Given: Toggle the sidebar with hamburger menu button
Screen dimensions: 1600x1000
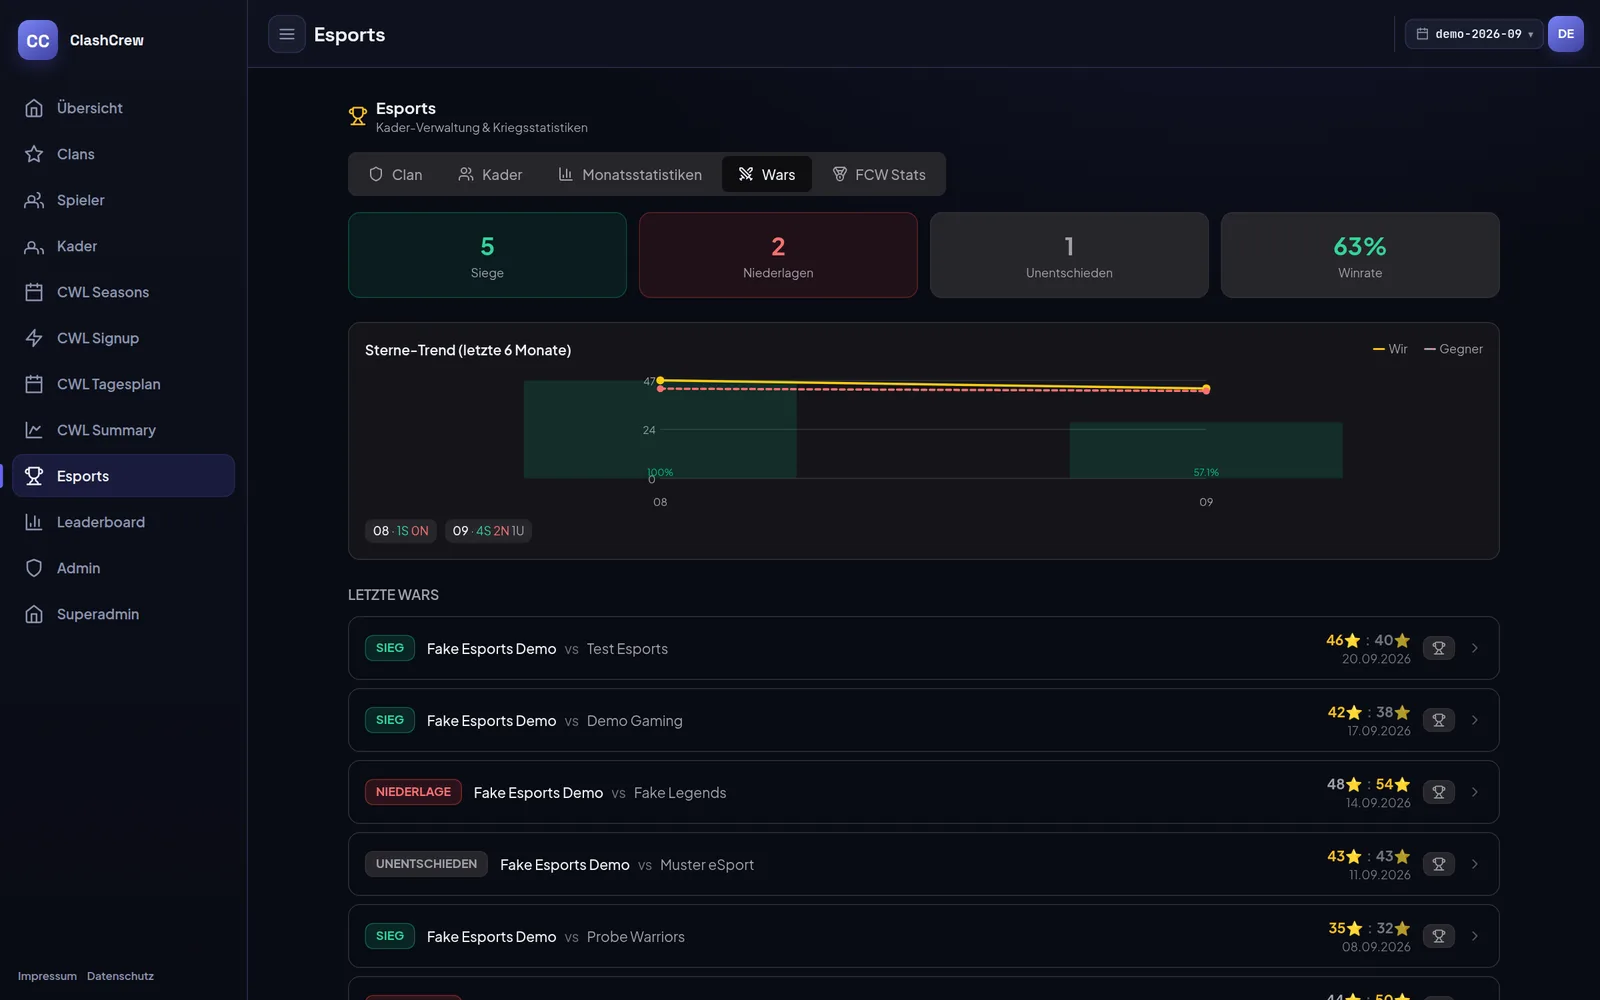Looking at the screenshot, I should coord(287,34).
